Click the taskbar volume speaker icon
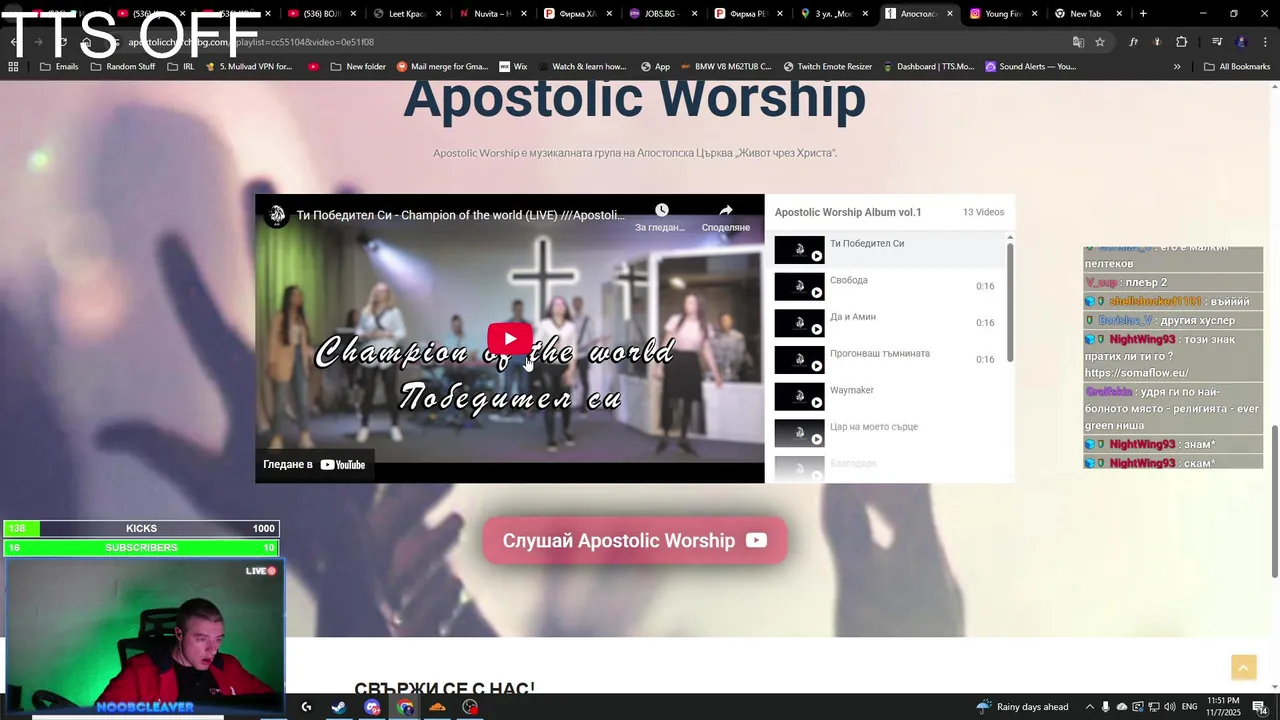 1168,707
